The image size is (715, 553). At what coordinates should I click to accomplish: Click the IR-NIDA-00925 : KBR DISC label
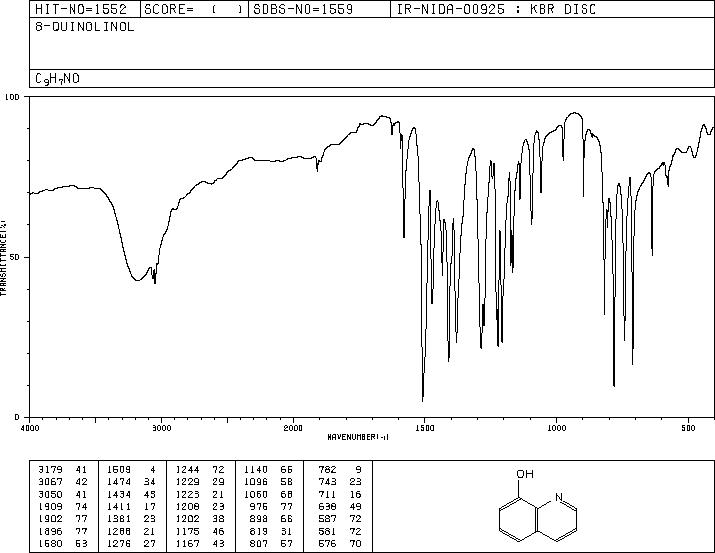click(x=496, y=9)
